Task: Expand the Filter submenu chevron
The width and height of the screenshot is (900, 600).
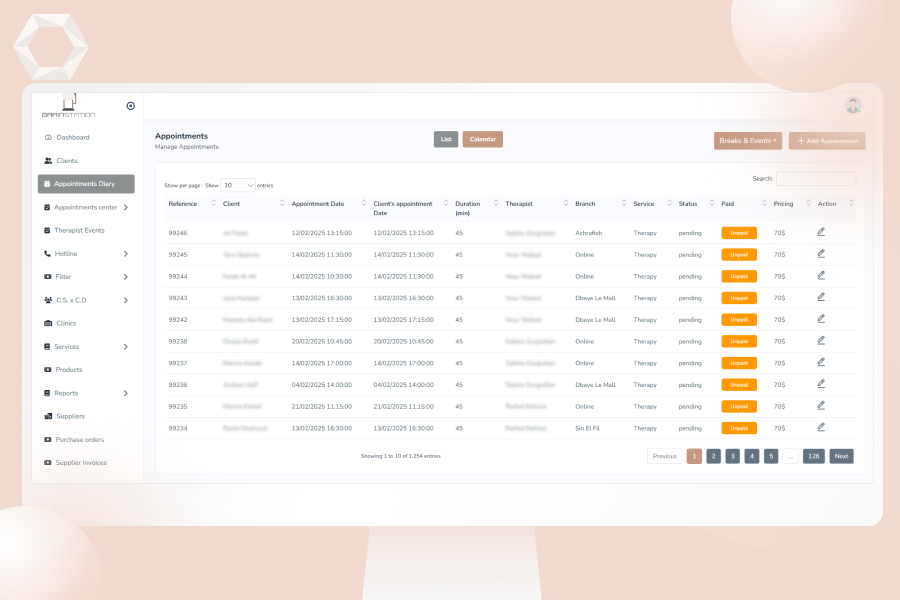Action: [126, 277]
